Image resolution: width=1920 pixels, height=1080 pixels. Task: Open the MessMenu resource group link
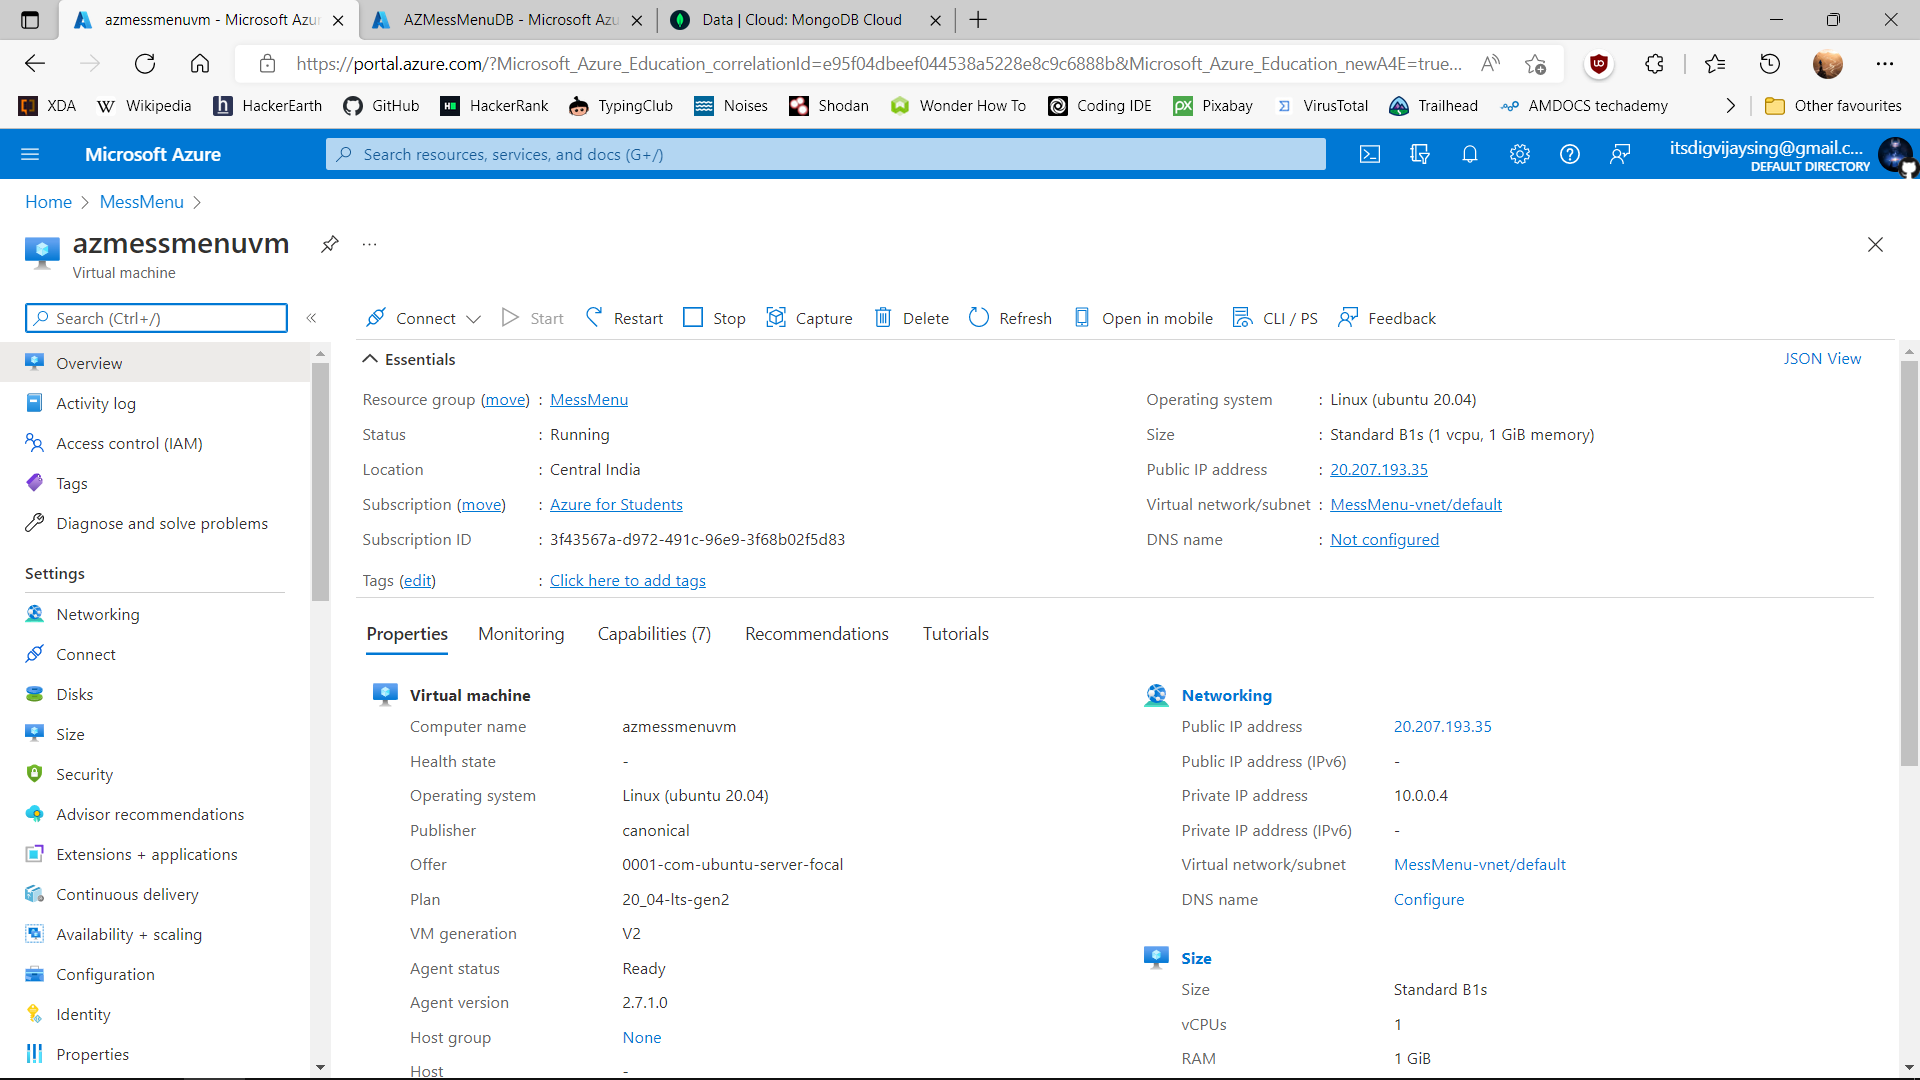[588, 399]
